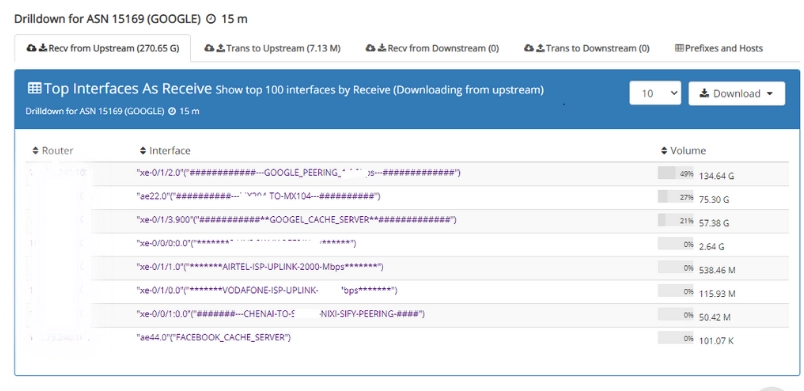The image size is (804, 391).
Task: Click the 50.42 M volume value
Action: 714,317
